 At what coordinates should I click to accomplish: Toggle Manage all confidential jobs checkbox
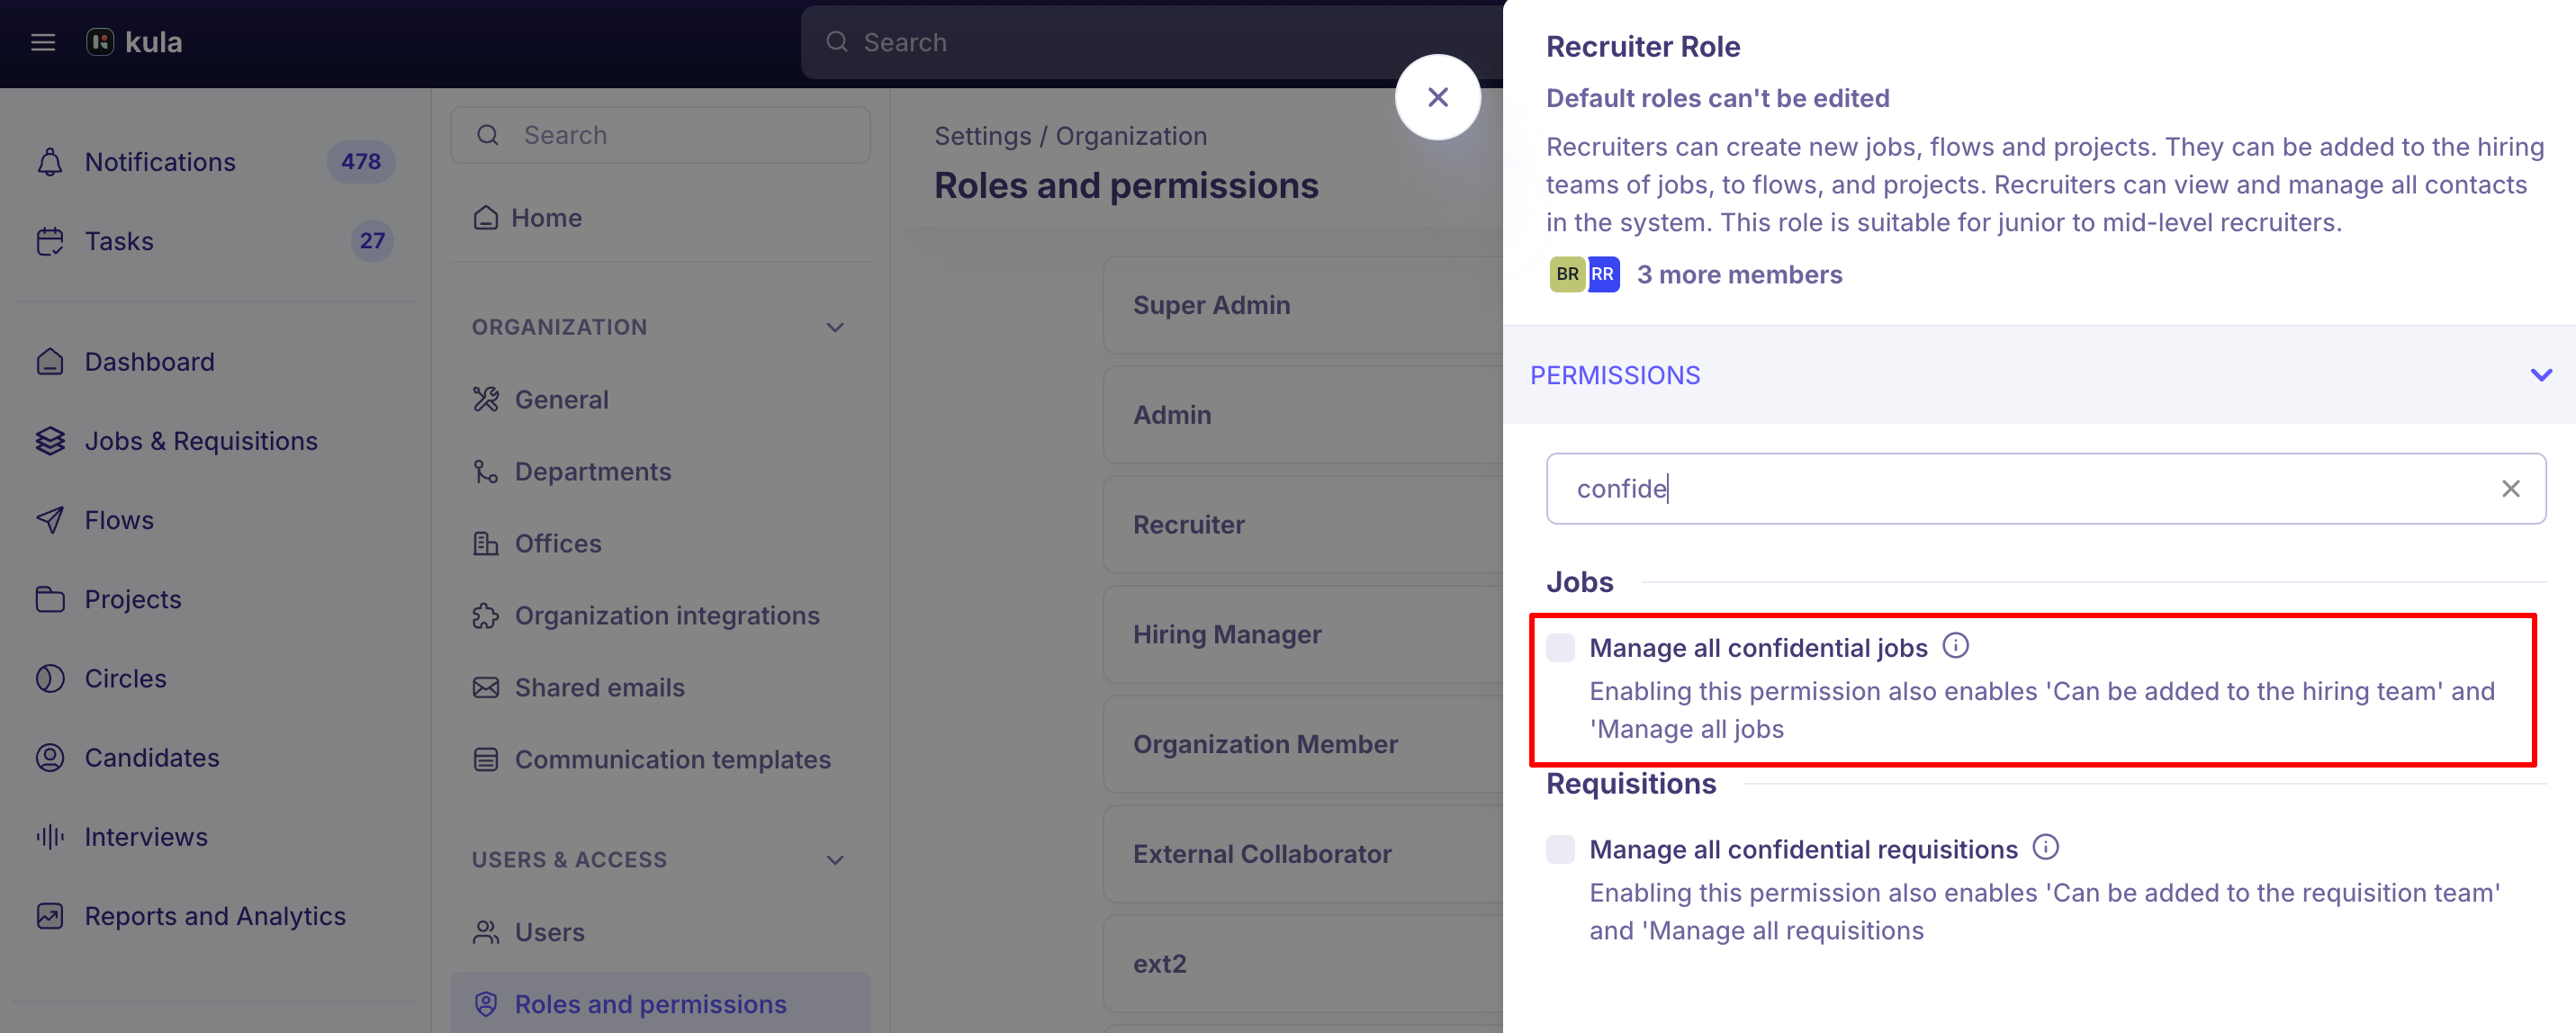point(1560,647)
